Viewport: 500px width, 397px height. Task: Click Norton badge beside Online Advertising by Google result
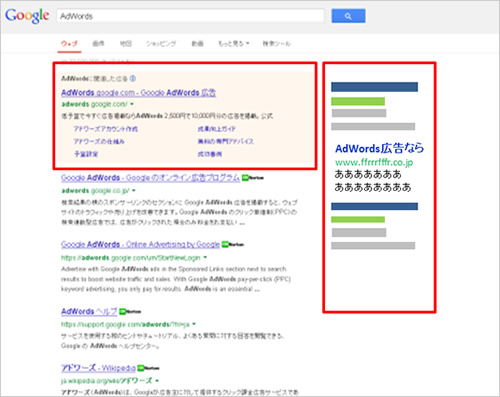(233, 245)
